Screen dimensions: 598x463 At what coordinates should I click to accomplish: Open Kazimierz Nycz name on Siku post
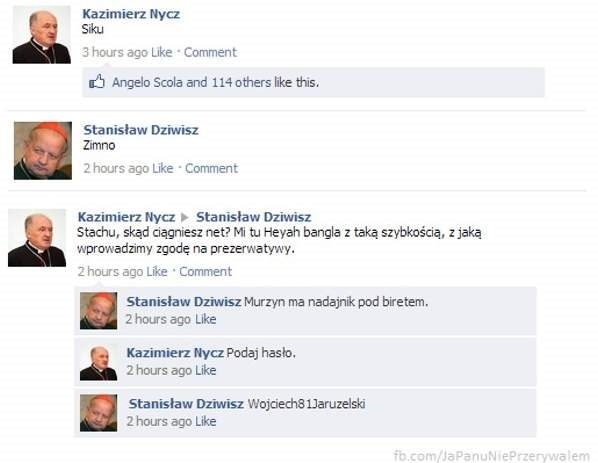(x=131, y=14)
